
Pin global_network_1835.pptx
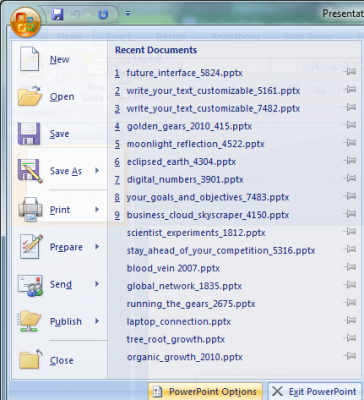pos(350,284)
